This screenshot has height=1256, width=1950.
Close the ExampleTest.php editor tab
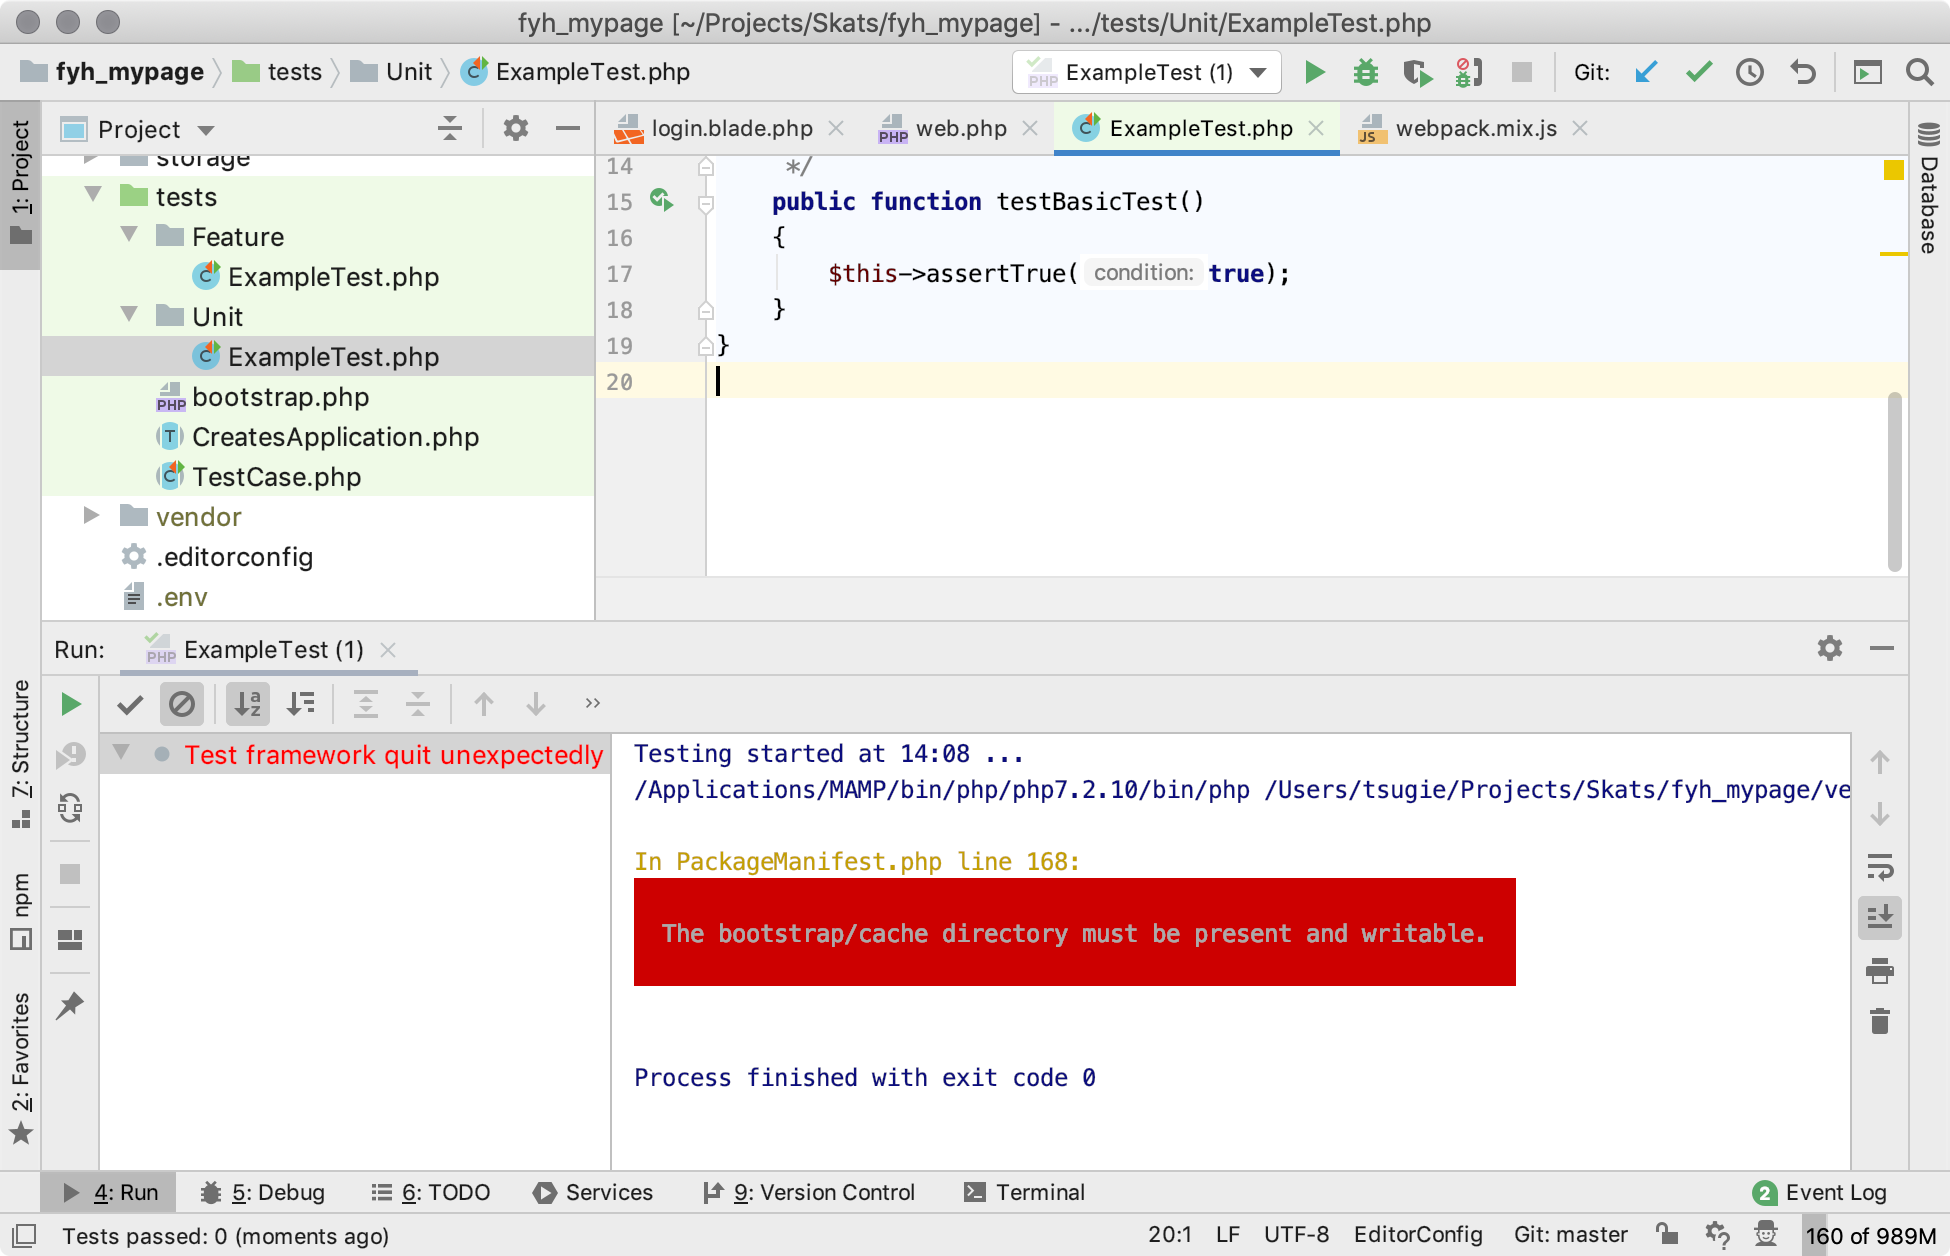tap(1316, 128)
